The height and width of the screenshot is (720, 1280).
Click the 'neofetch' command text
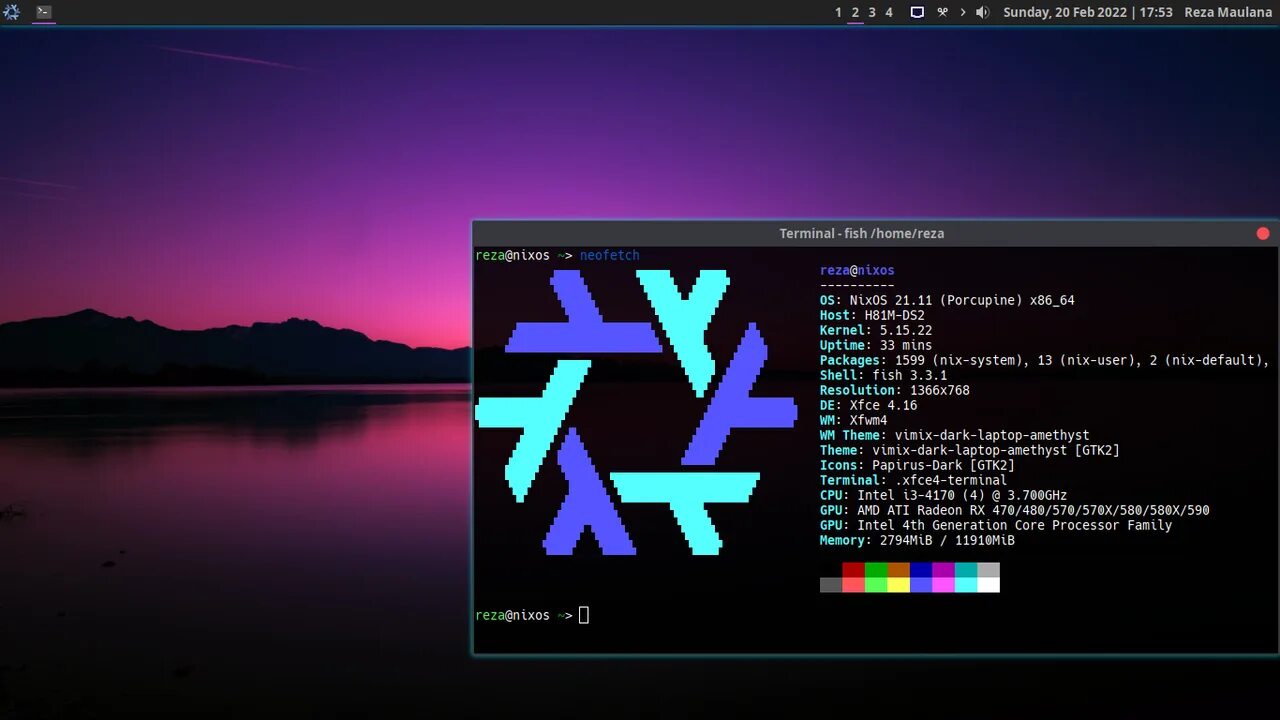609,255
